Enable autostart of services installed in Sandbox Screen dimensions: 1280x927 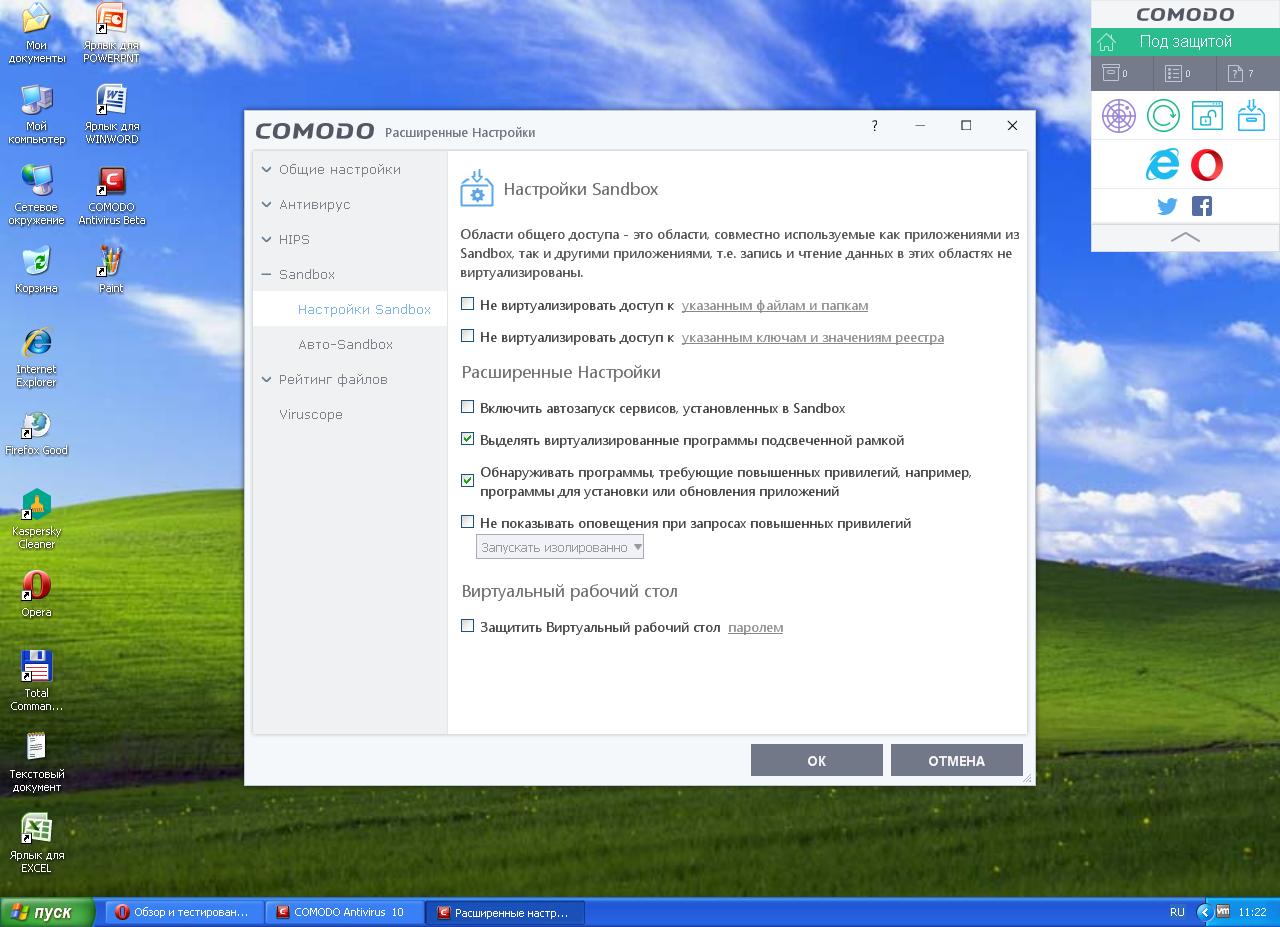467,407
